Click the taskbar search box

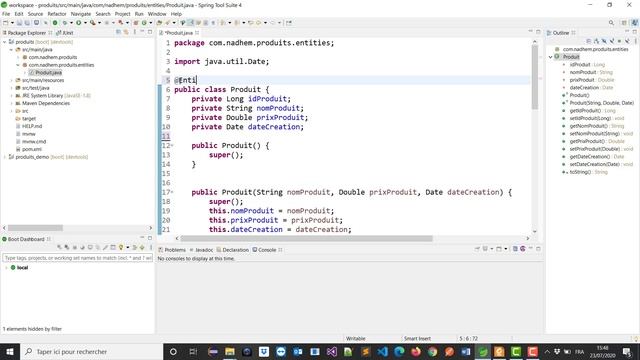(x=91, y=351)
